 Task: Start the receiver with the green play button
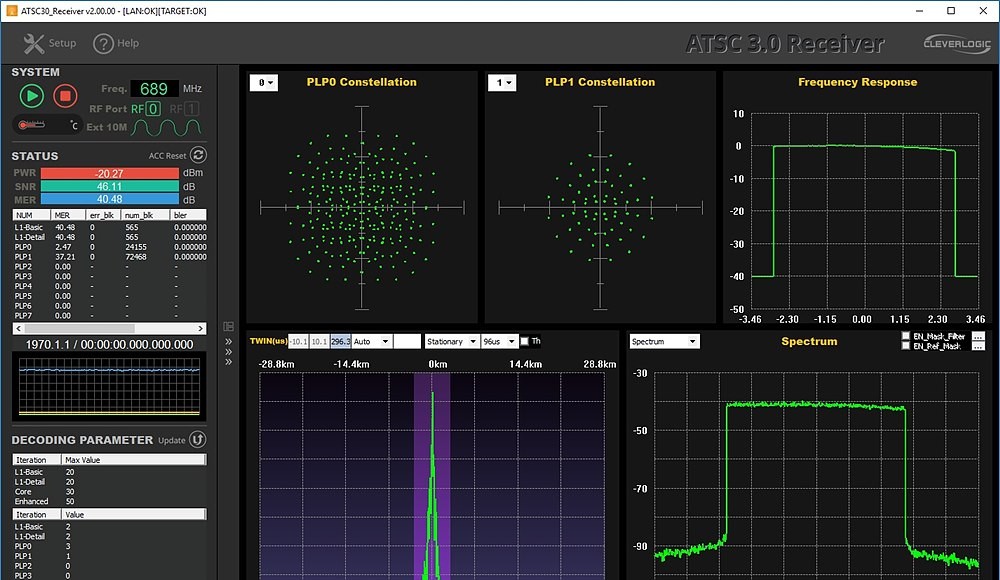[x=31, y=96]
